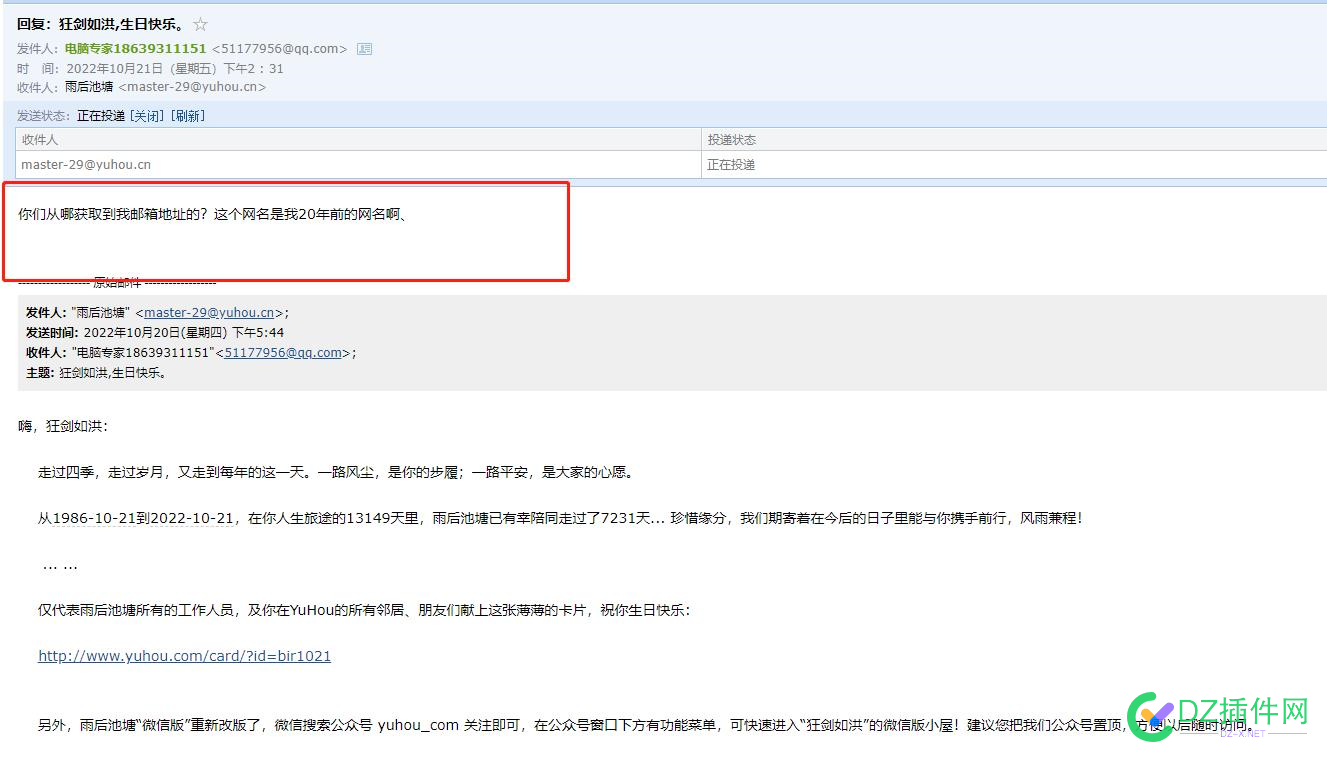Click paragraph starting 走过四季，走过岁月
The height and width of the screenshot is (757, 1327).
336,472
